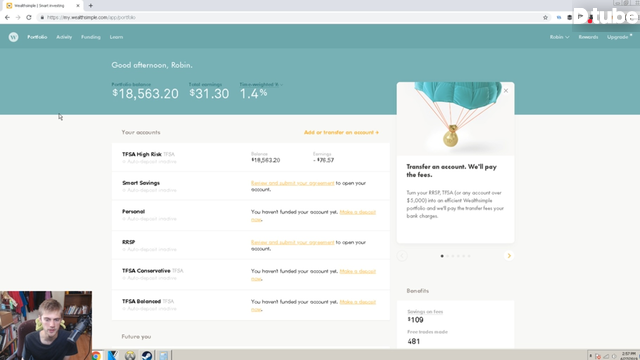Click the previous arrow of promo carousel
640x360 pixels.
click(x=402, y=256)
